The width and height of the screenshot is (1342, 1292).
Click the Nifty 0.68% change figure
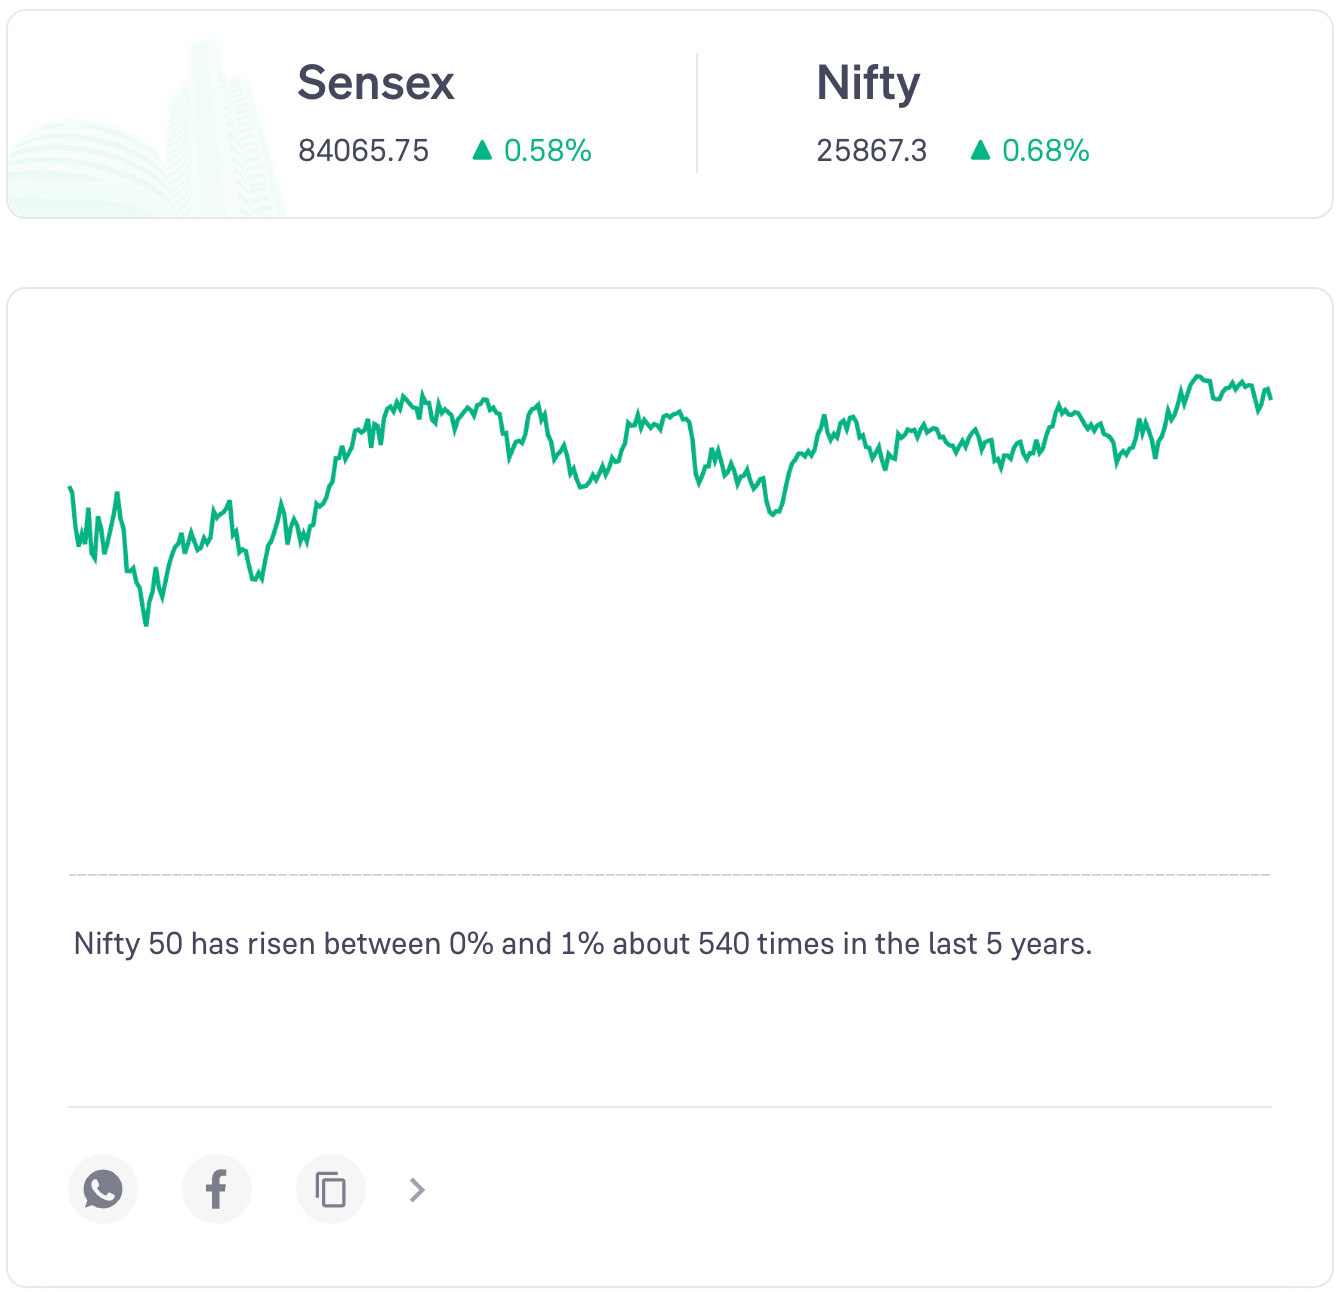pyautogui.click(x=1045, y=151)
